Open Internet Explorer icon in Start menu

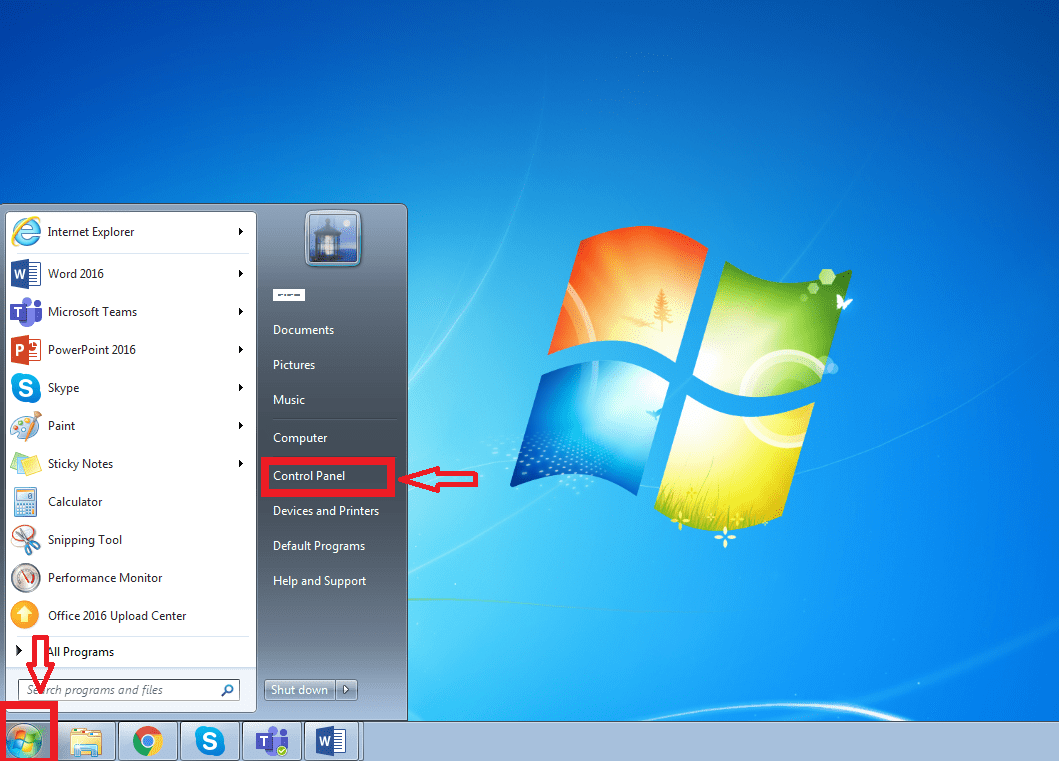click(x=26, y=232)
